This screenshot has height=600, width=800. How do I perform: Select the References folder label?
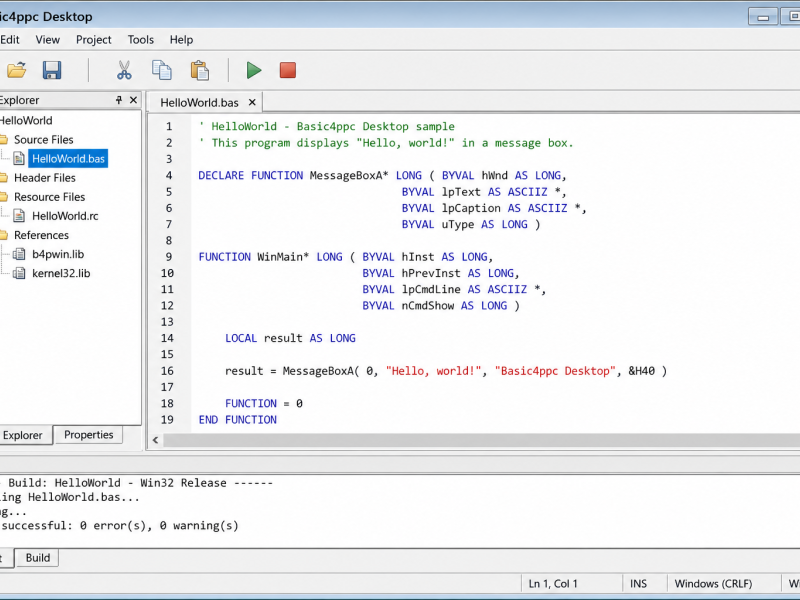click(41, 235)
